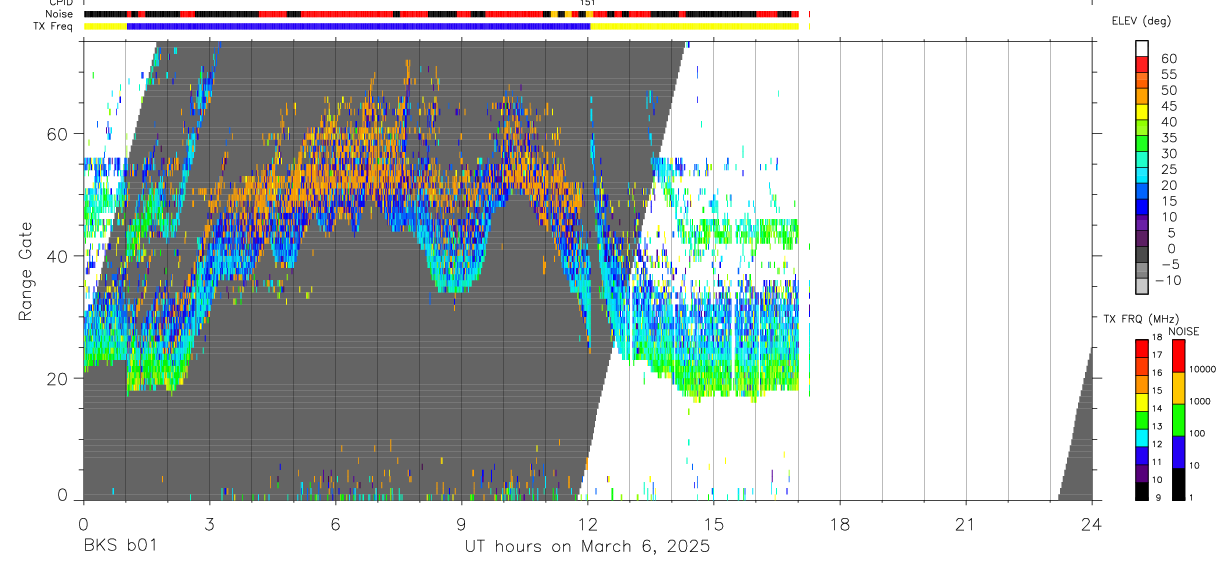Select the yellow 1000–10000 block of NOISE colorbar
The width and height of the screenshot is (1228, 567).
tap(1178, 388)
